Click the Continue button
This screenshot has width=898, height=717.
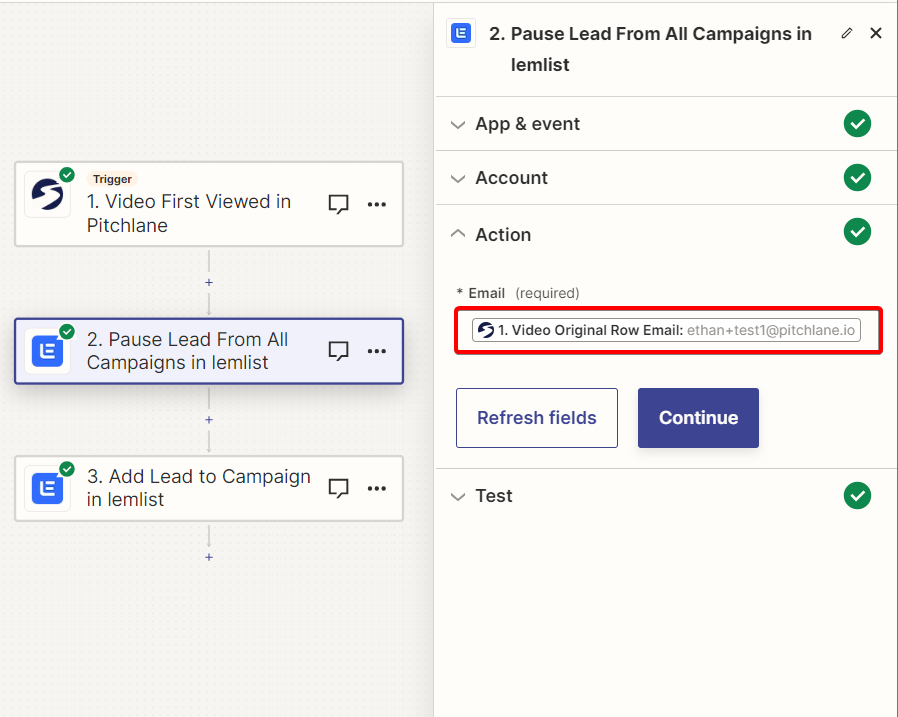click(x=698, y=417)
